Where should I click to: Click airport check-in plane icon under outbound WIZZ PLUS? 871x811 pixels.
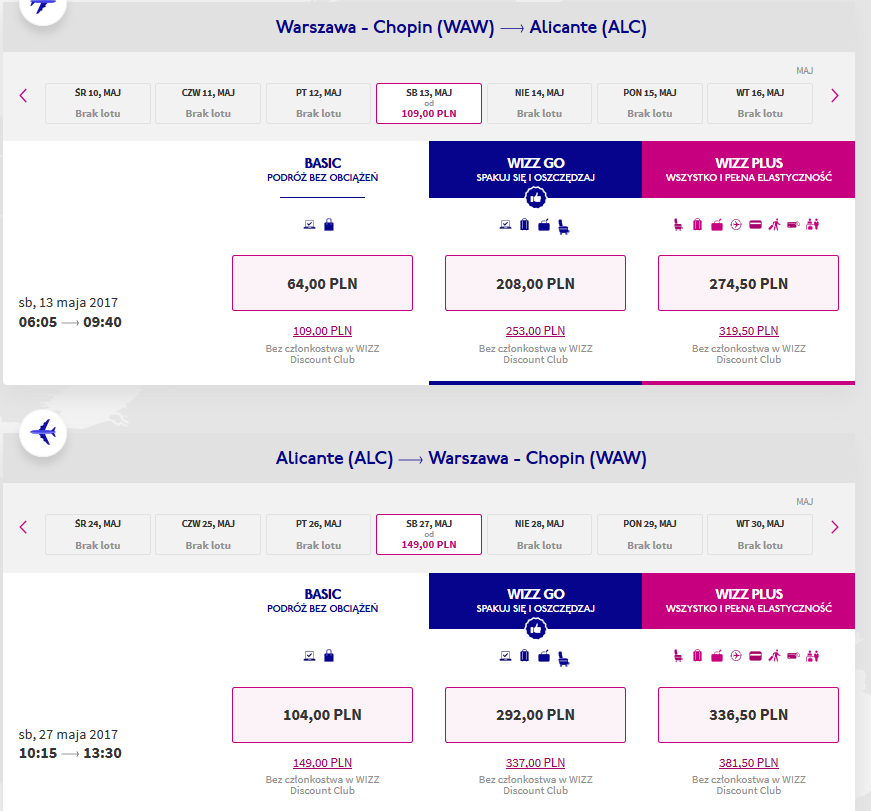coord(736,224)
